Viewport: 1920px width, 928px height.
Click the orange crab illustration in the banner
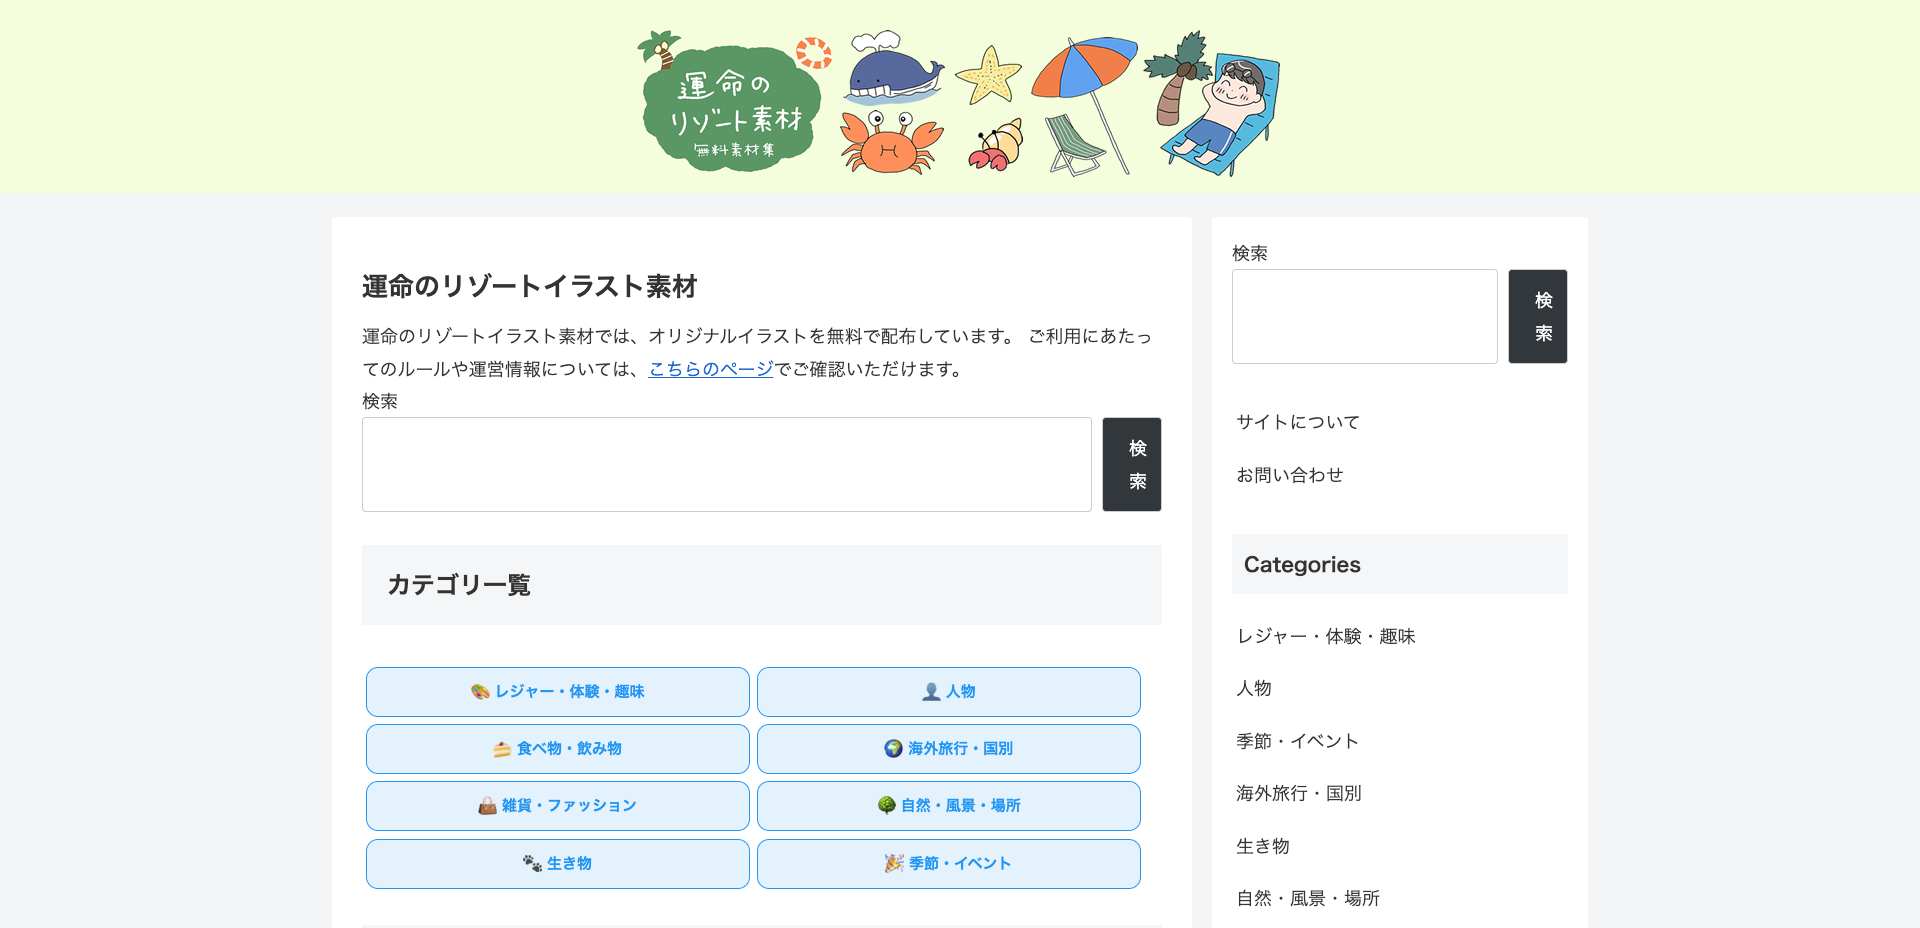pos(889,143)
